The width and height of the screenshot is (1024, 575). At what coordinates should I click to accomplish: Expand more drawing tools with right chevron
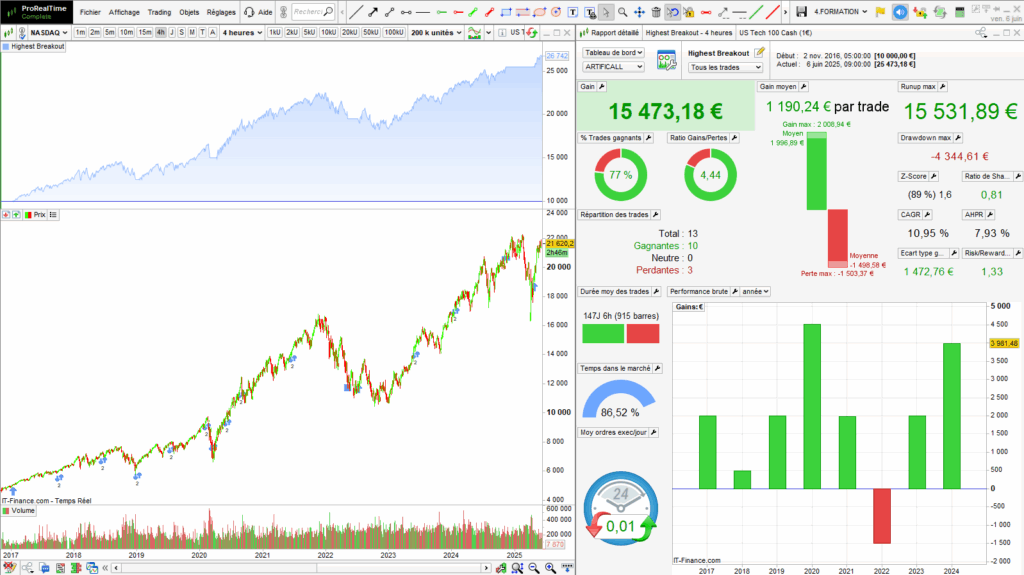pos(785,12)
